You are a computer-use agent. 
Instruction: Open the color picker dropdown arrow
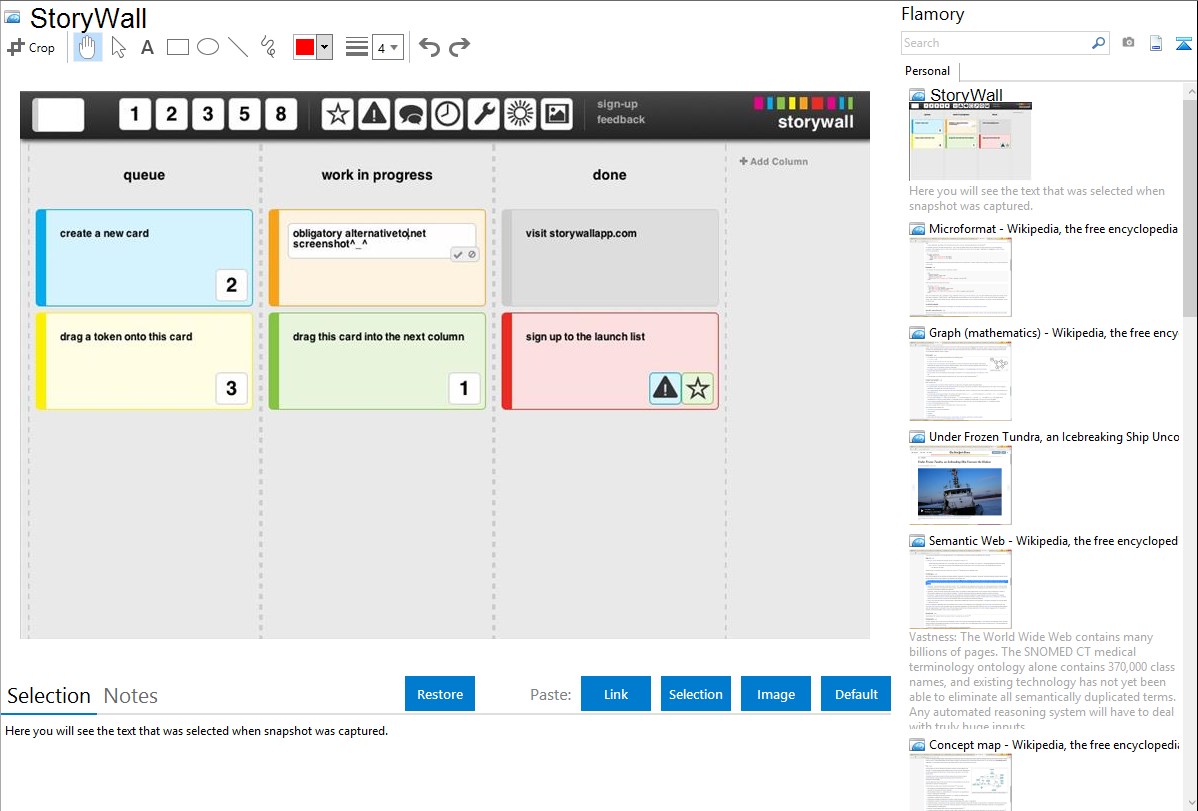325,47
